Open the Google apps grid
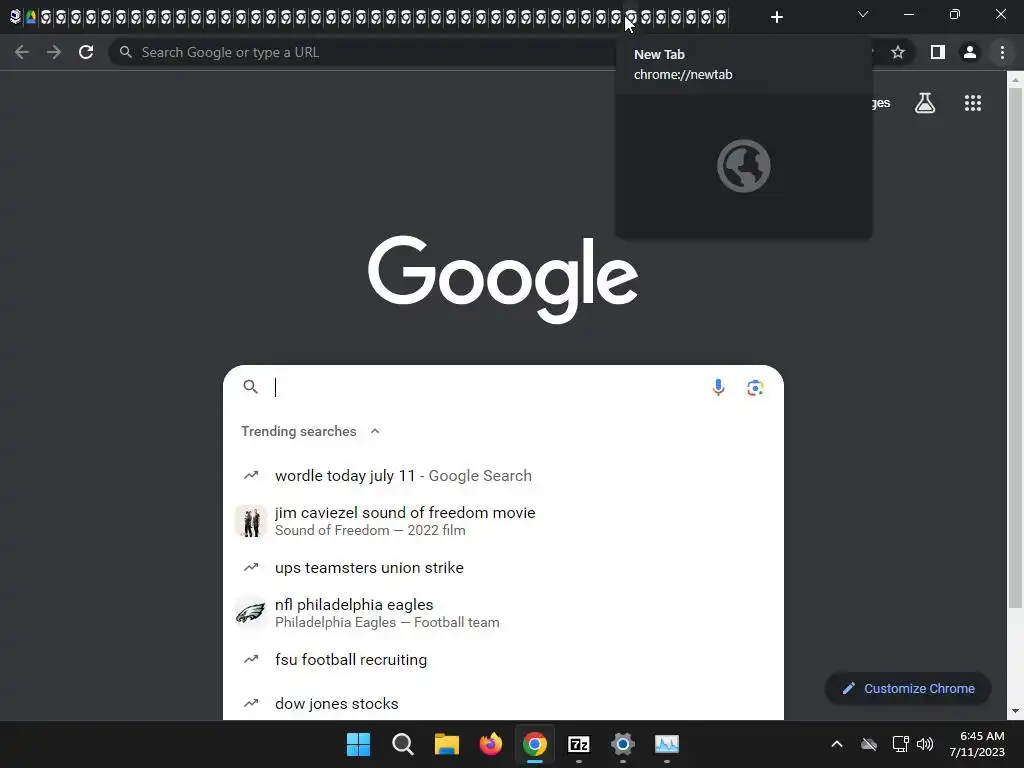This screenshot has height=768, width=1024. 973,103
